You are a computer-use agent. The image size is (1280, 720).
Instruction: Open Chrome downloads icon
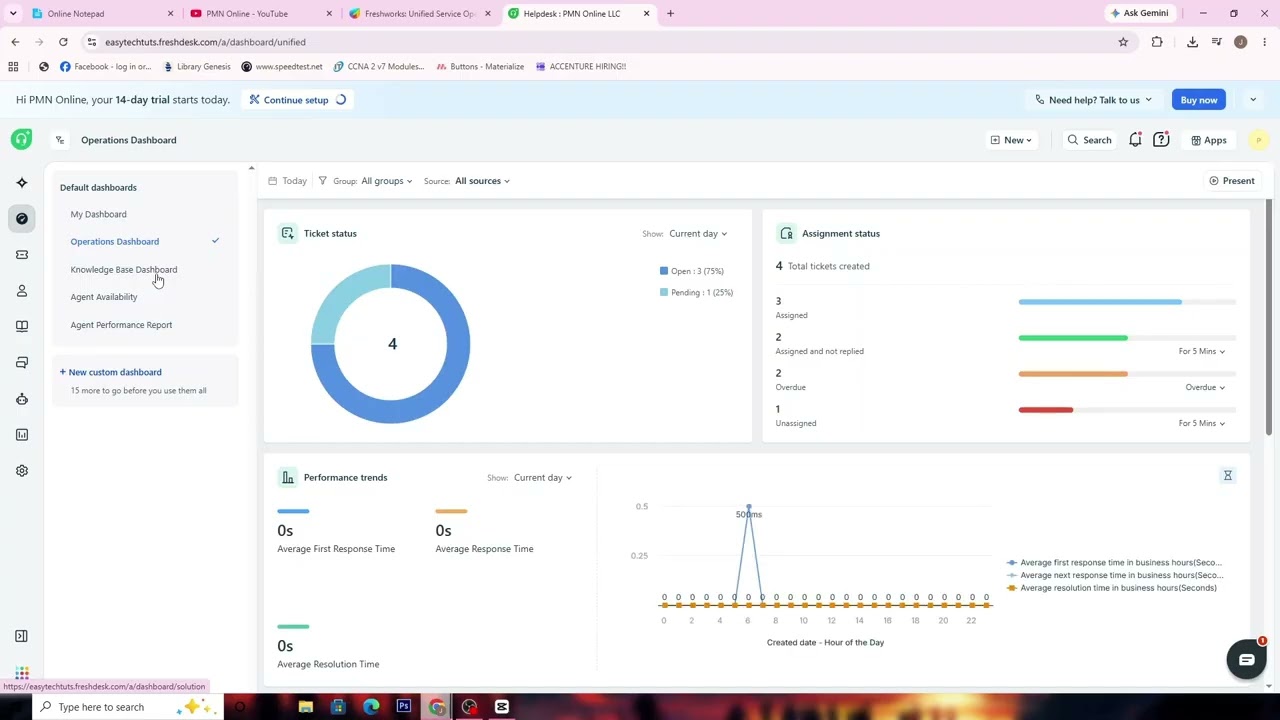[1192, 42]
